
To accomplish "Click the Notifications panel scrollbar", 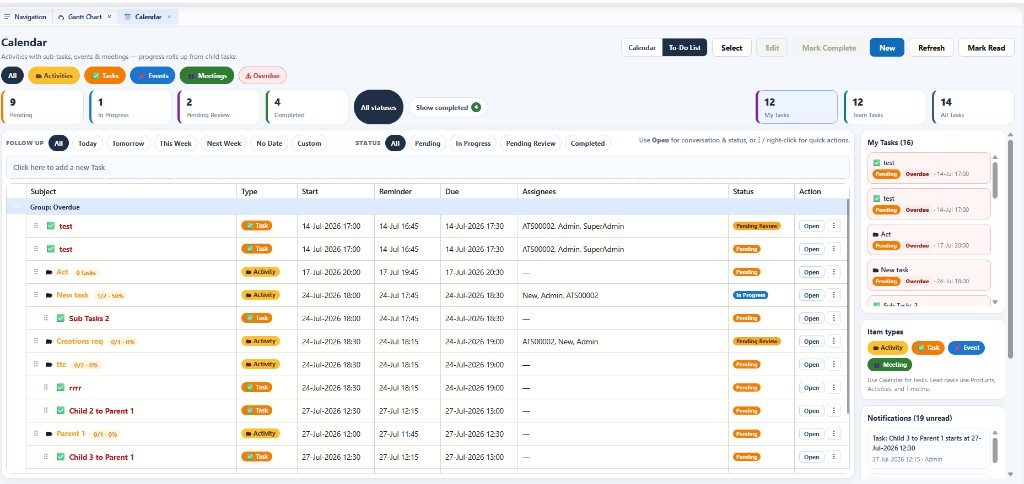I will tap(995, 450).
